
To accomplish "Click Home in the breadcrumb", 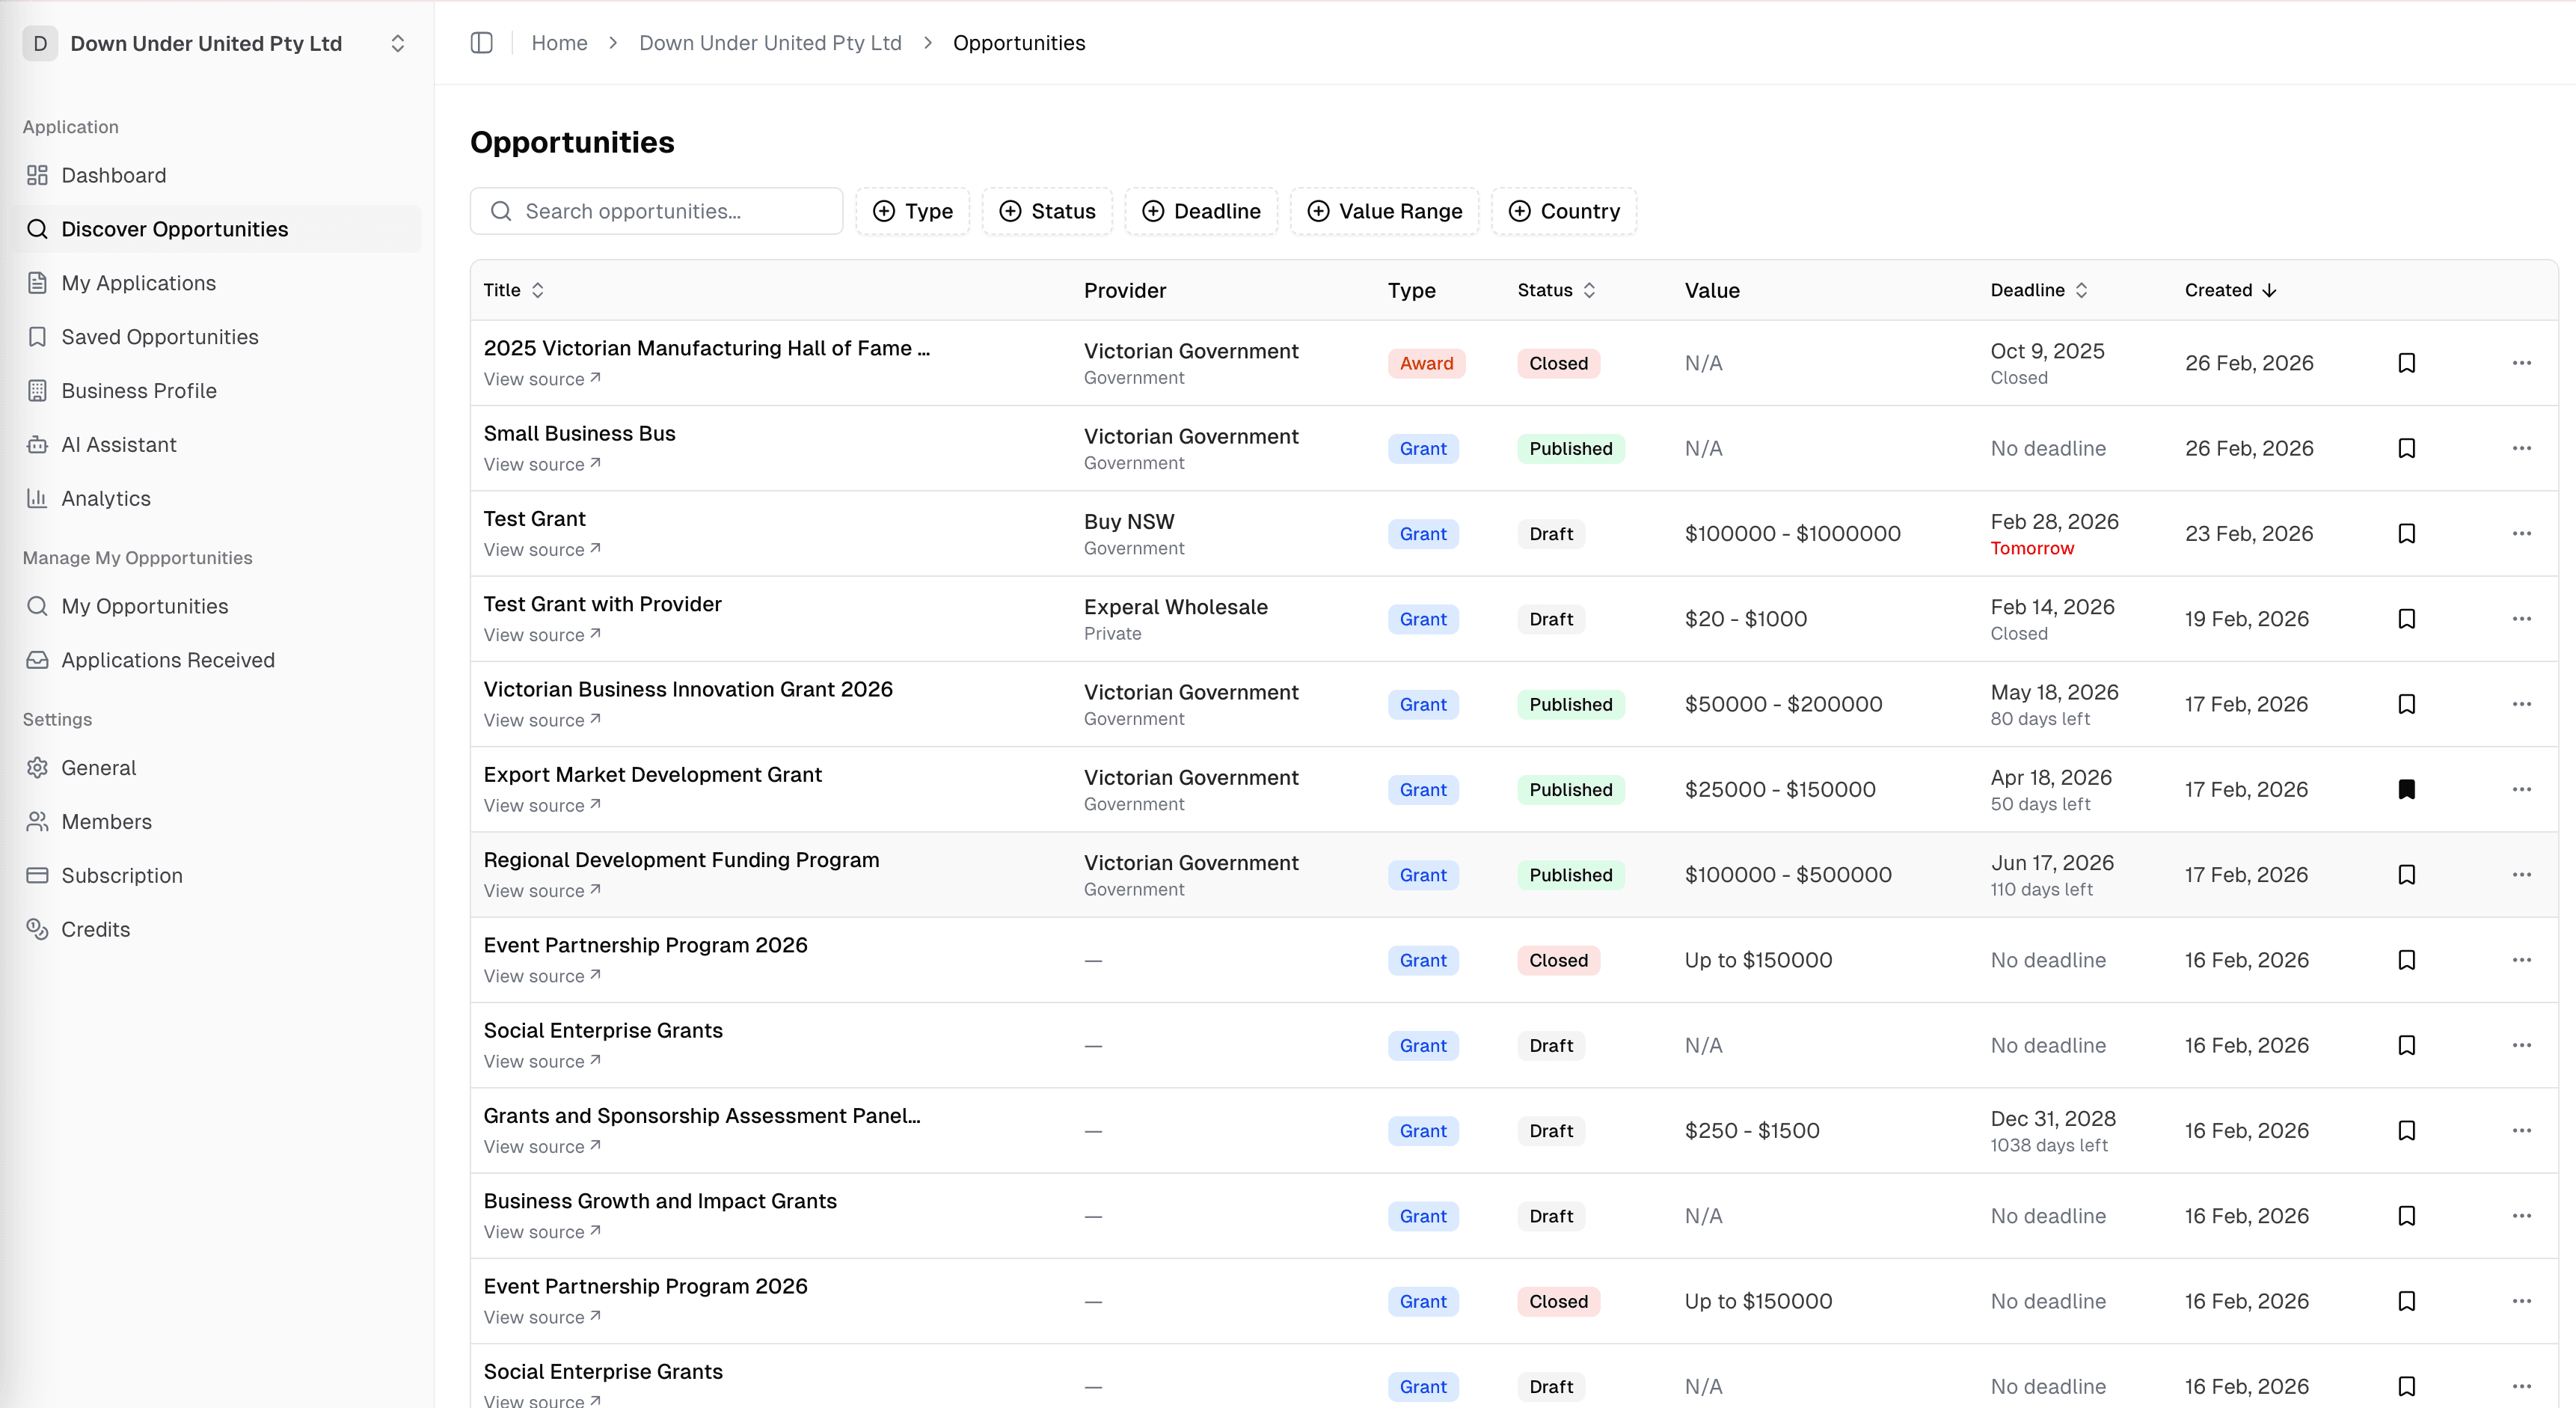I will click(x=559, y=43).
